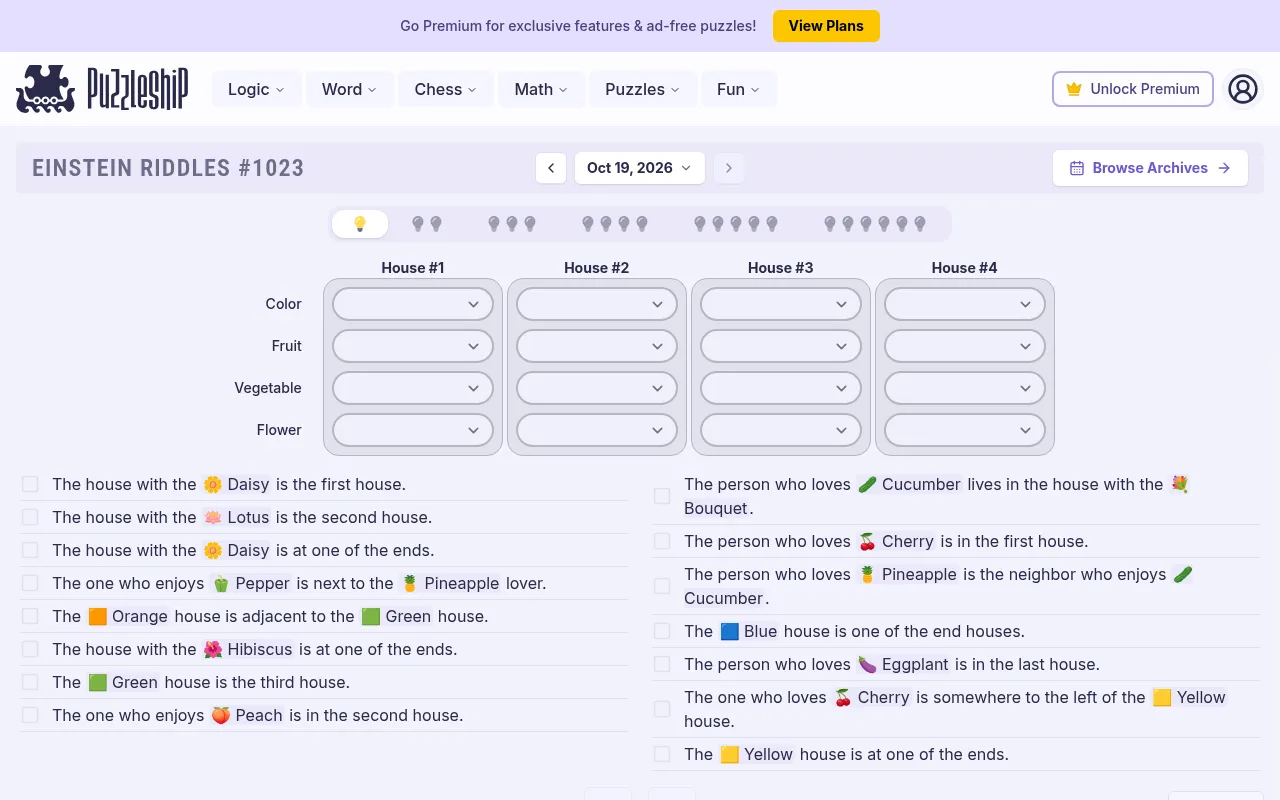Check off Cucumber with Bouquet clue

(662, 496)
